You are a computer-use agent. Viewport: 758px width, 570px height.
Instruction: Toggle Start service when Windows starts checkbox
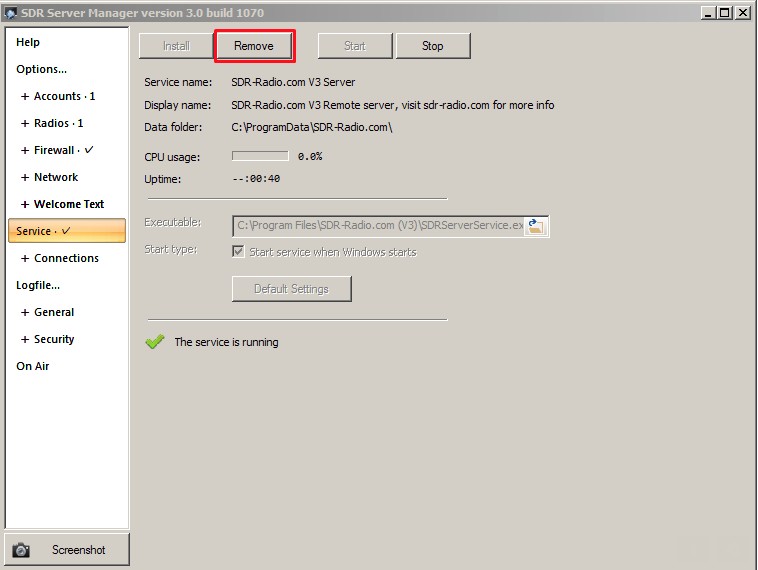point(238,251)
